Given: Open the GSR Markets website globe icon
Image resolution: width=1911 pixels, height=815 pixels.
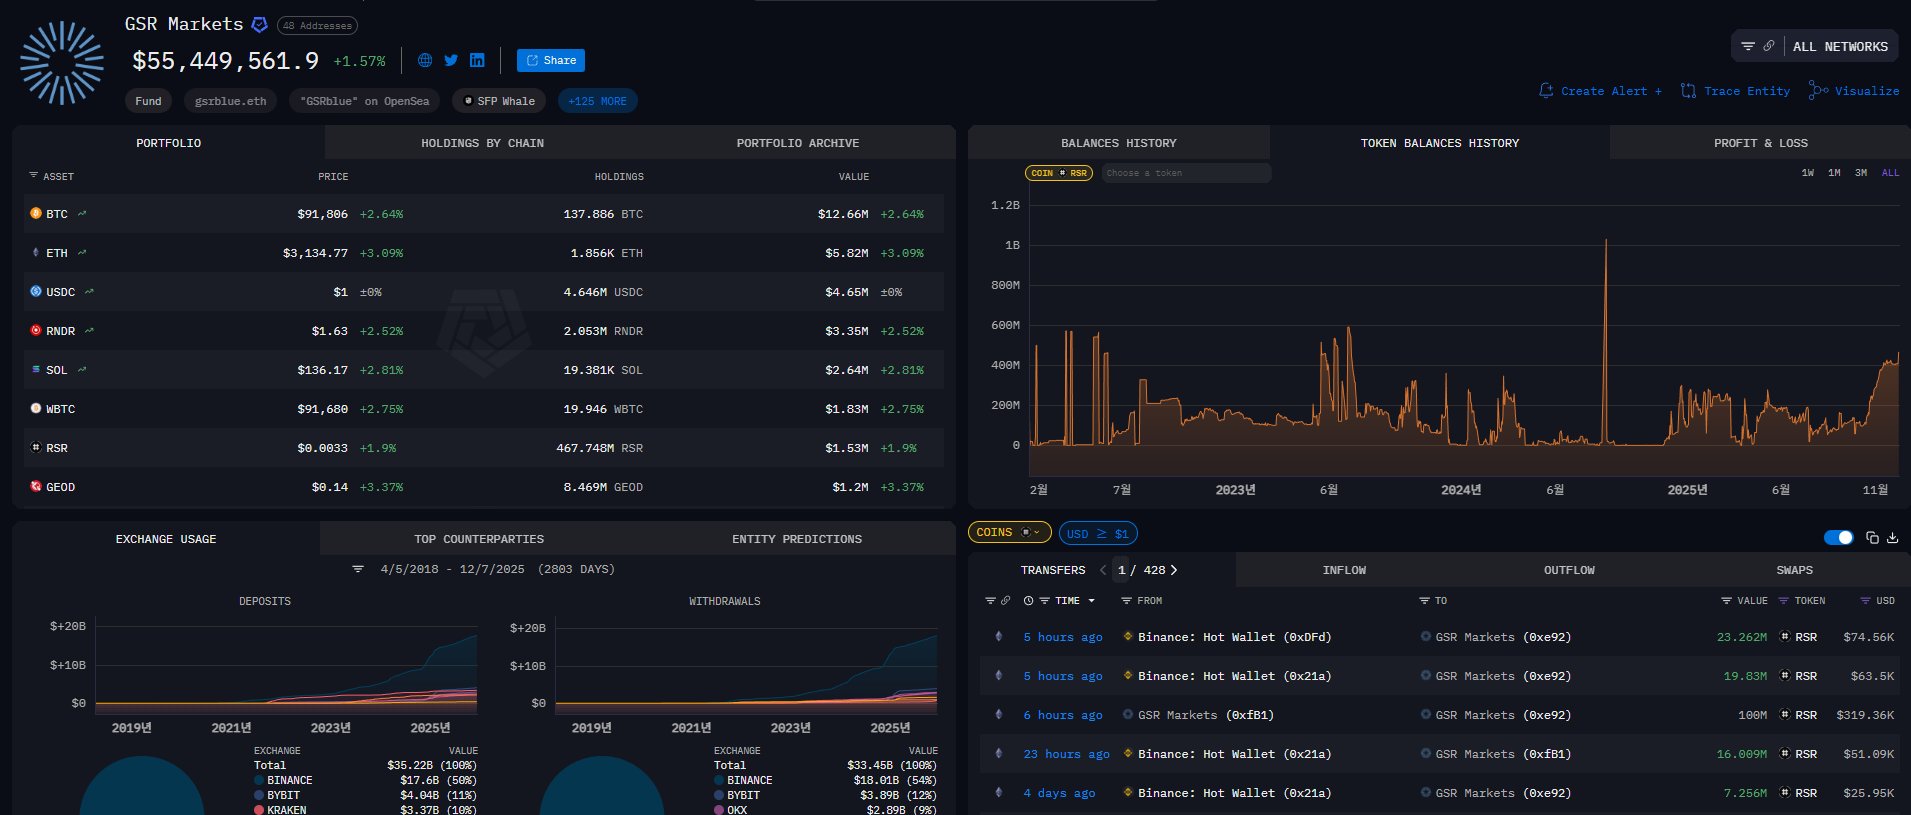Looking at the screenshot, I should (425, 60).
